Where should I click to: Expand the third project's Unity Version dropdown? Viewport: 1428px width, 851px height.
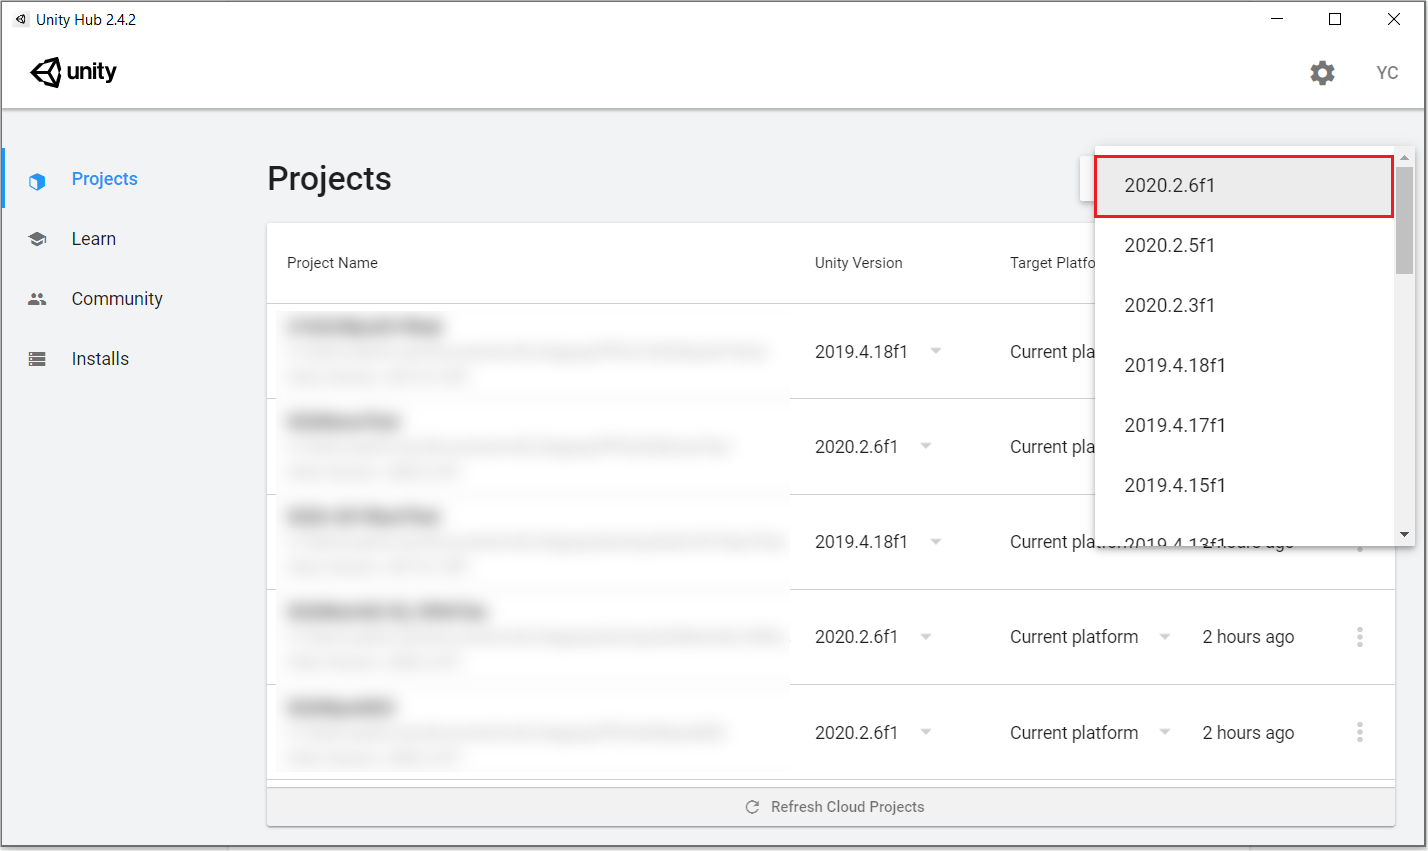935,541
